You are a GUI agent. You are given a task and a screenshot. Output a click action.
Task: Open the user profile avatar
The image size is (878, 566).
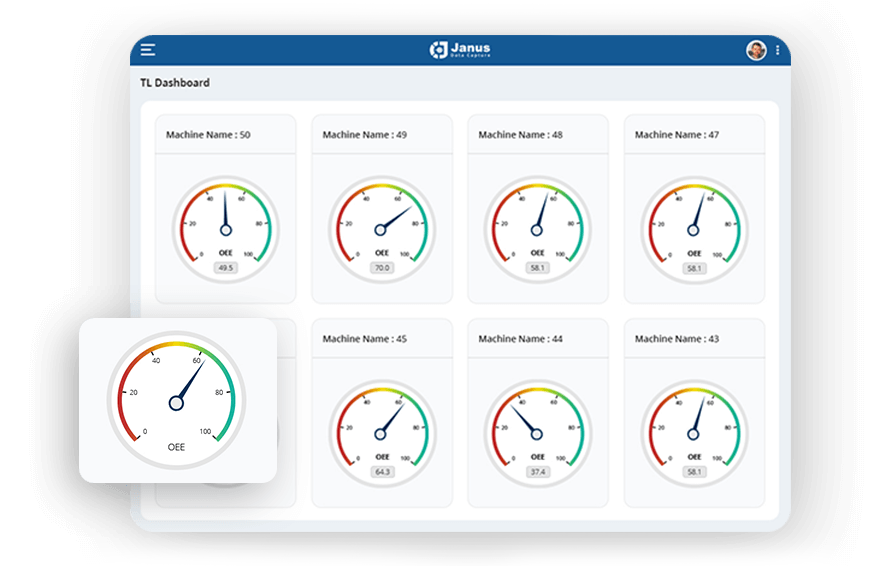tap(756, 50)
